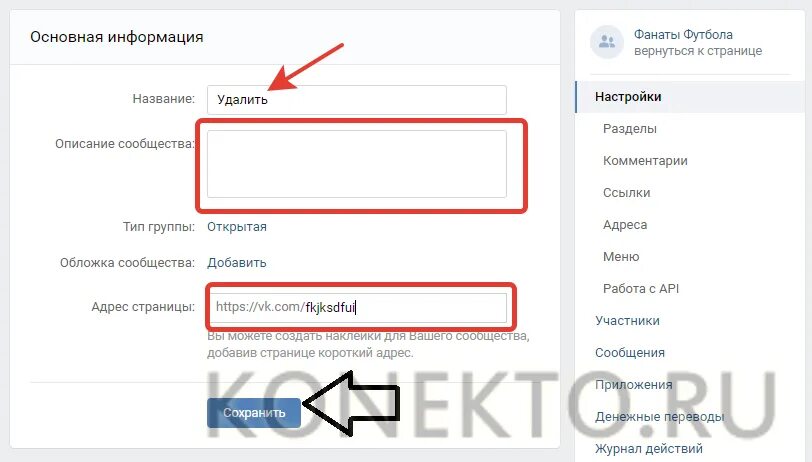The height and width of the screenshot is (462, 812).
Task: Click the Сохранить button
Action: 254,413
